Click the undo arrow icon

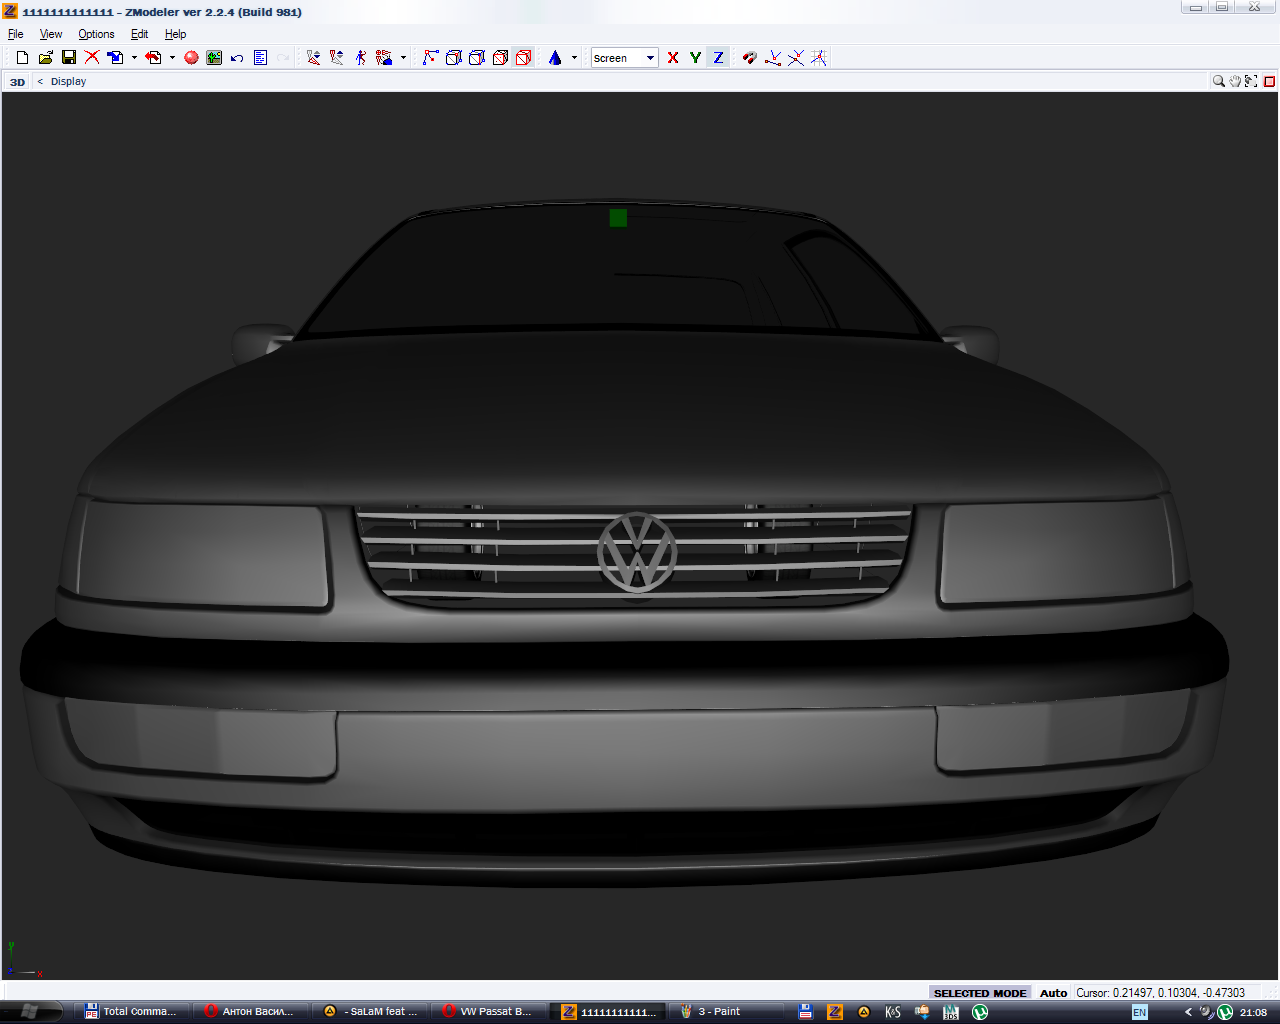[237, 58]
